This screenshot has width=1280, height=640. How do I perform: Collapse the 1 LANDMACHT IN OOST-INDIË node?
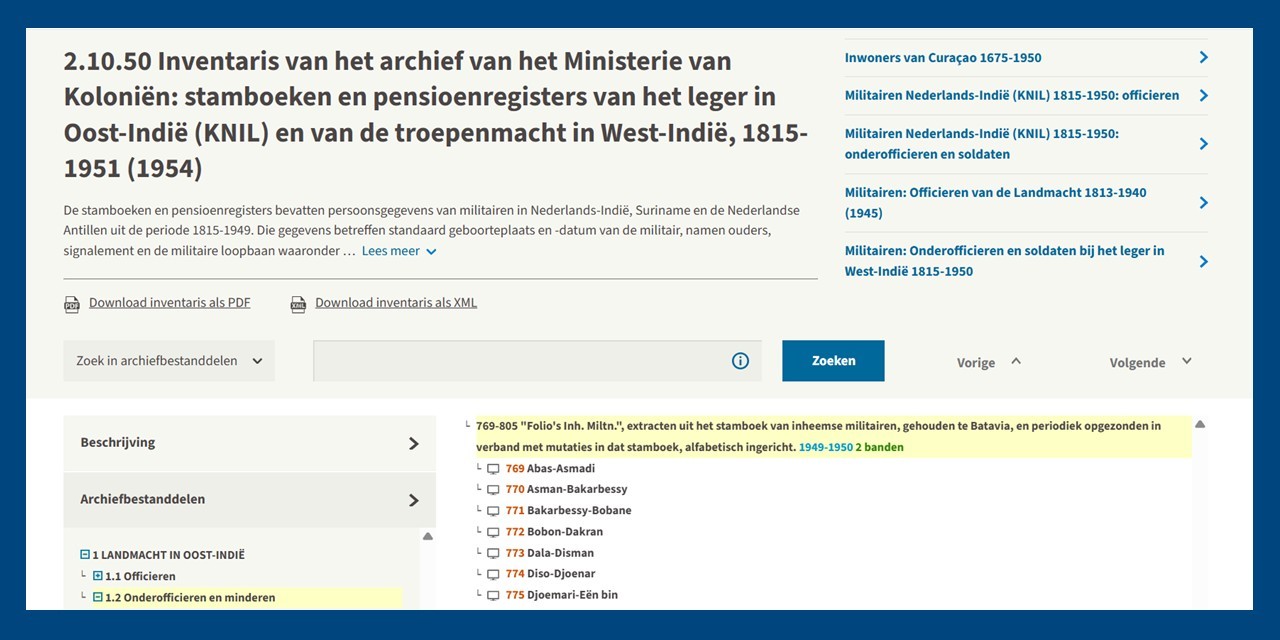[86, 555]
